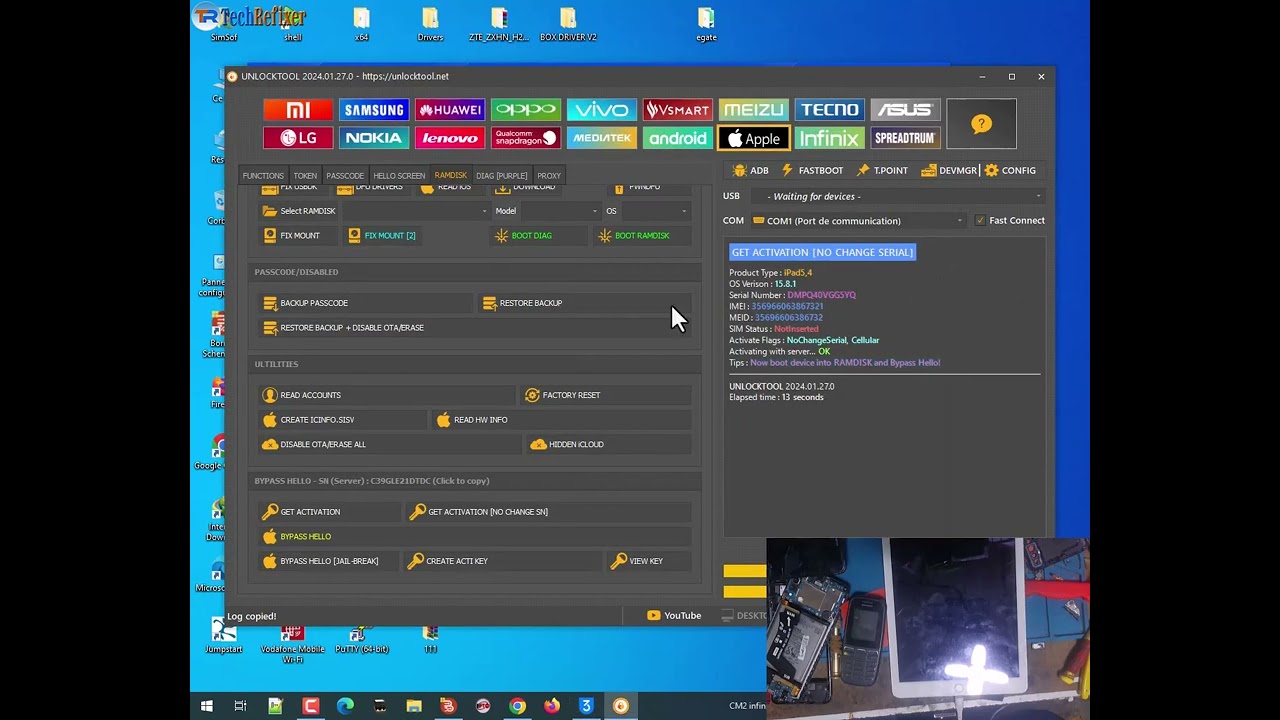Select the LG brand logo
Screen dimensions: 1280x720
point(298,138)
